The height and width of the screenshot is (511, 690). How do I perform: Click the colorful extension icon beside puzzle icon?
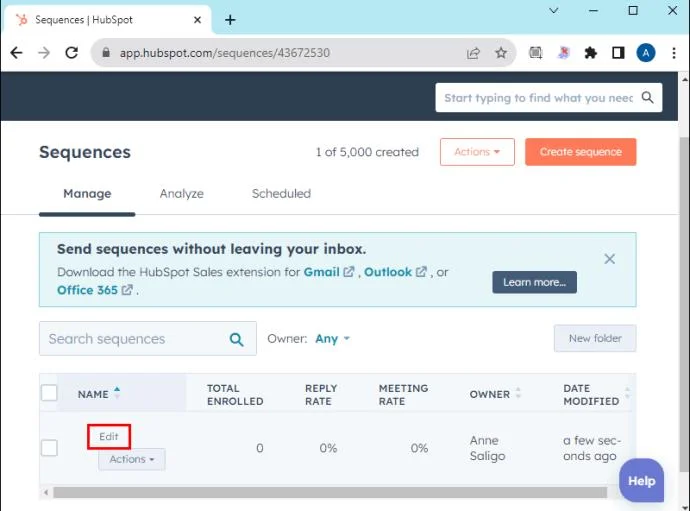pyautogui.click(x=563, y=53)
